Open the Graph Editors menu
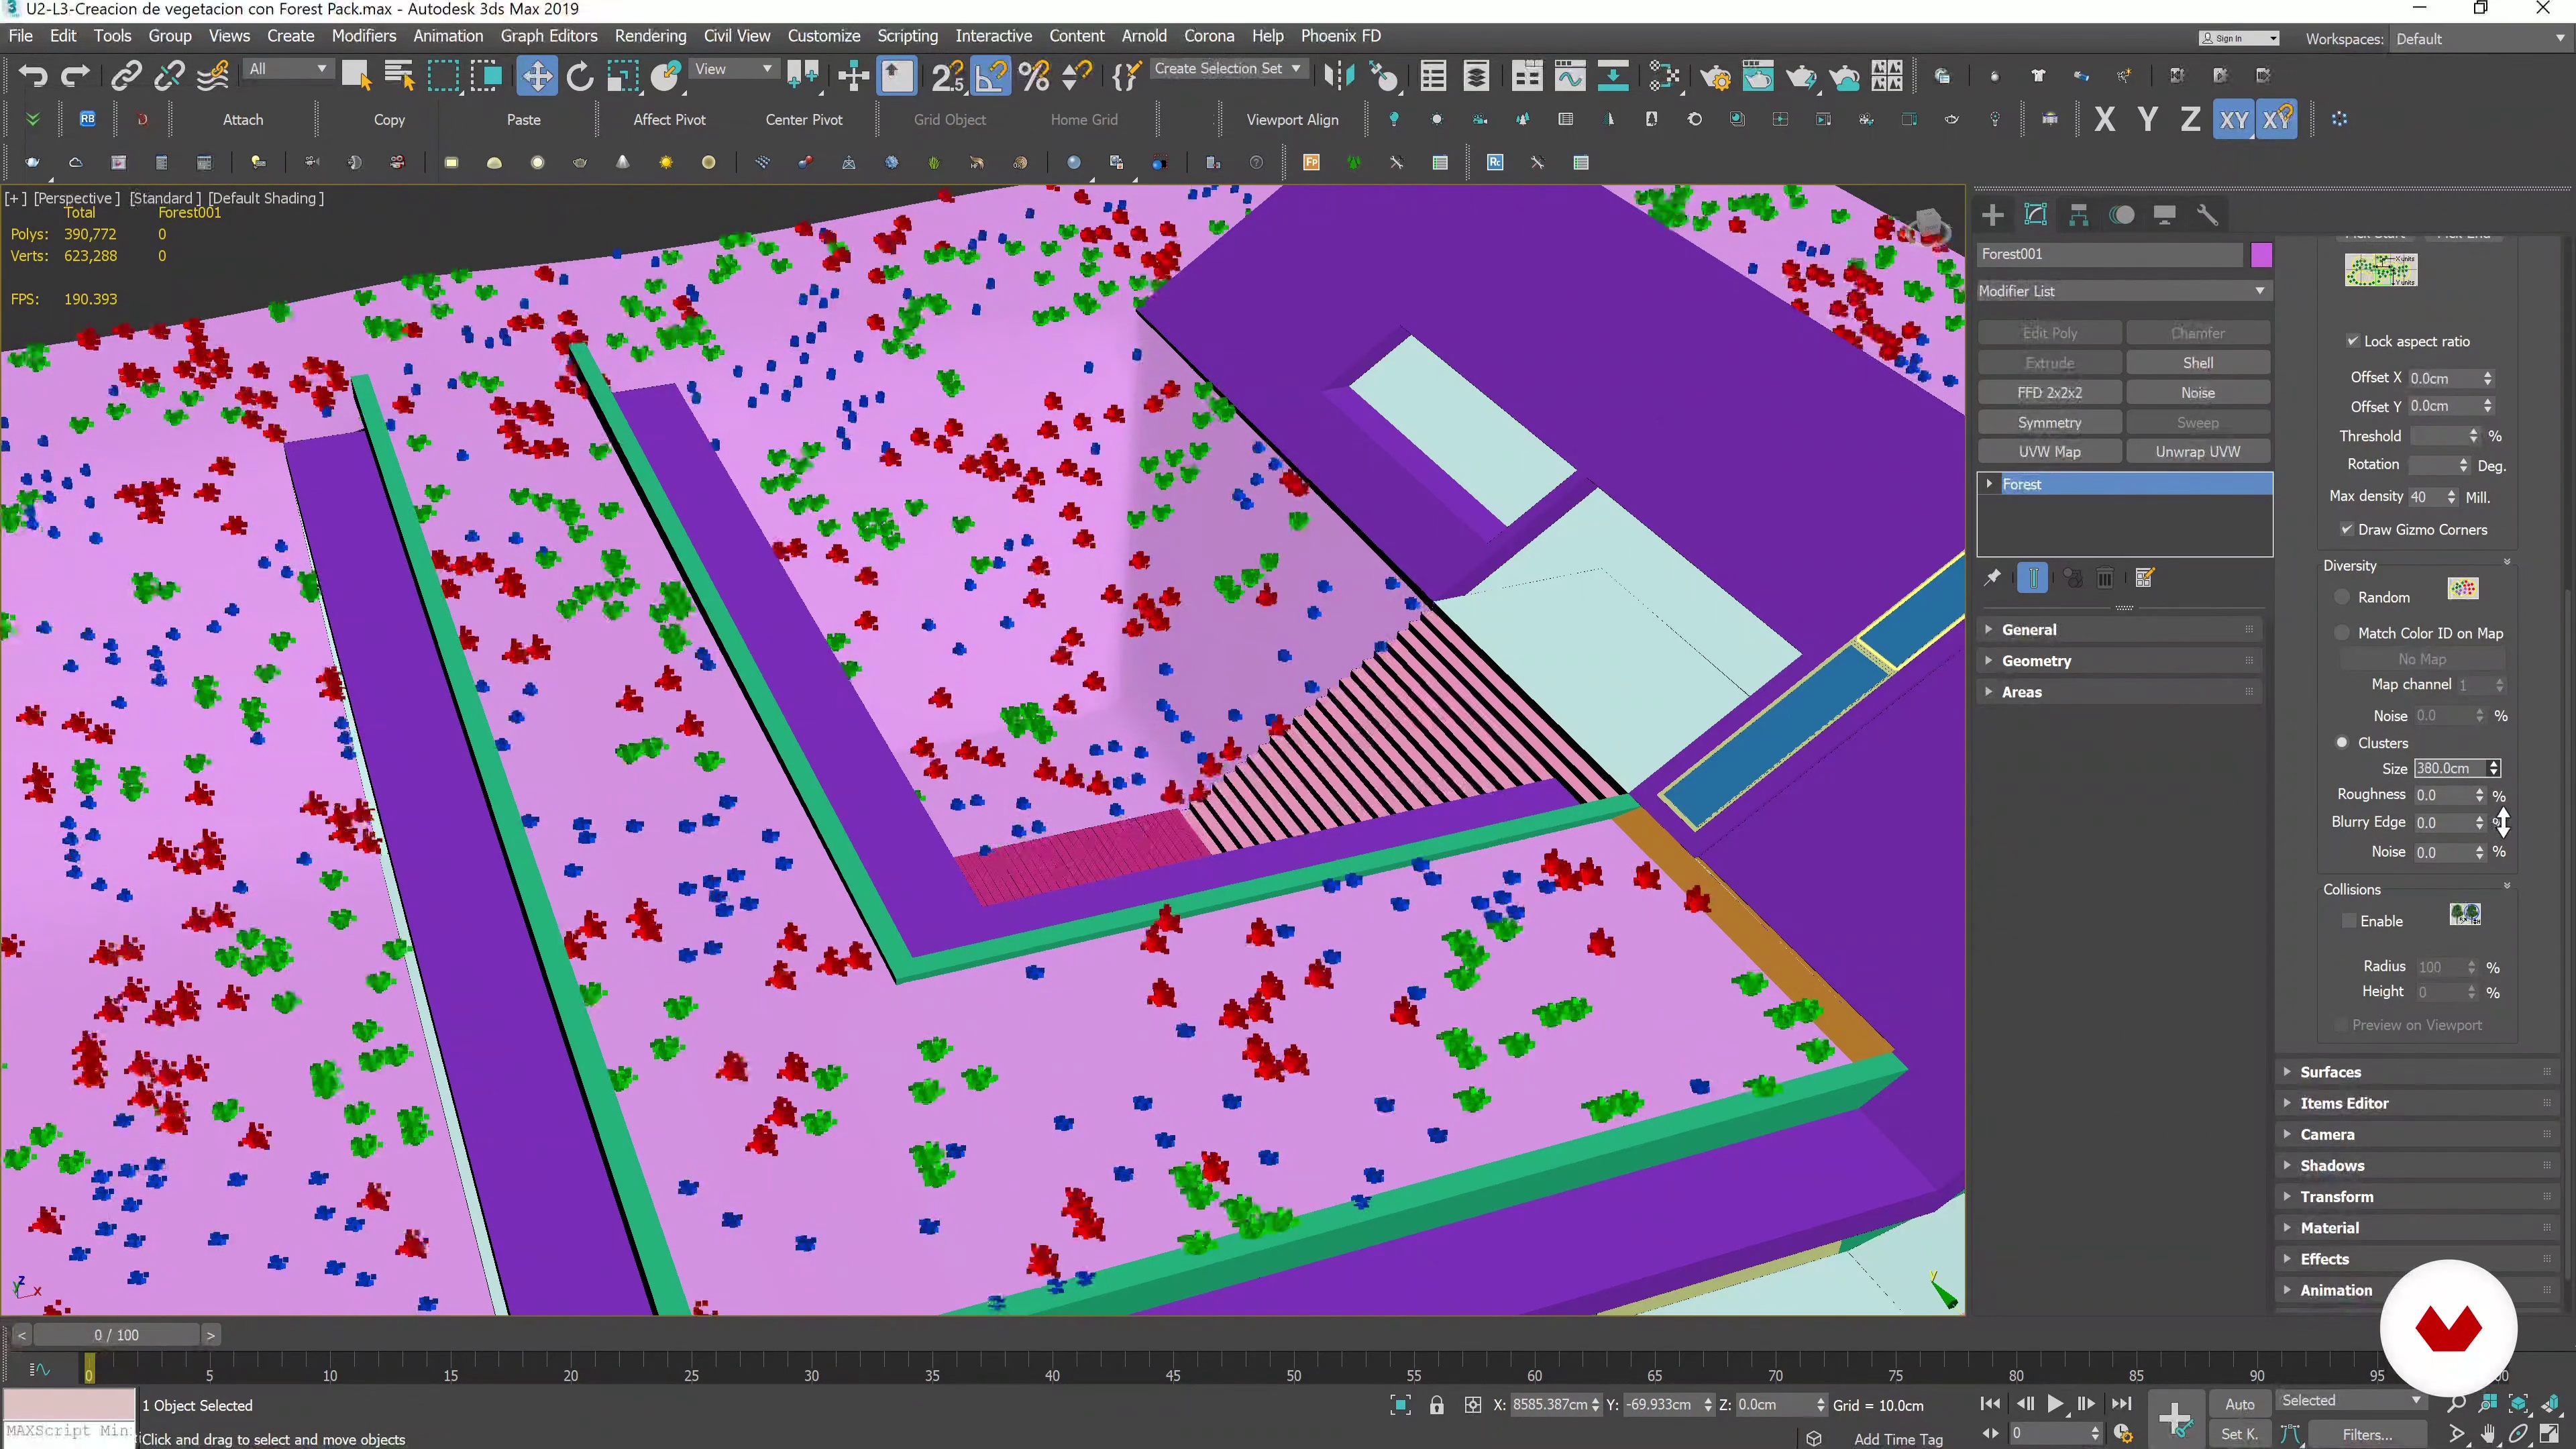This screenshot has width=2576, height=1449. [548, 36]
